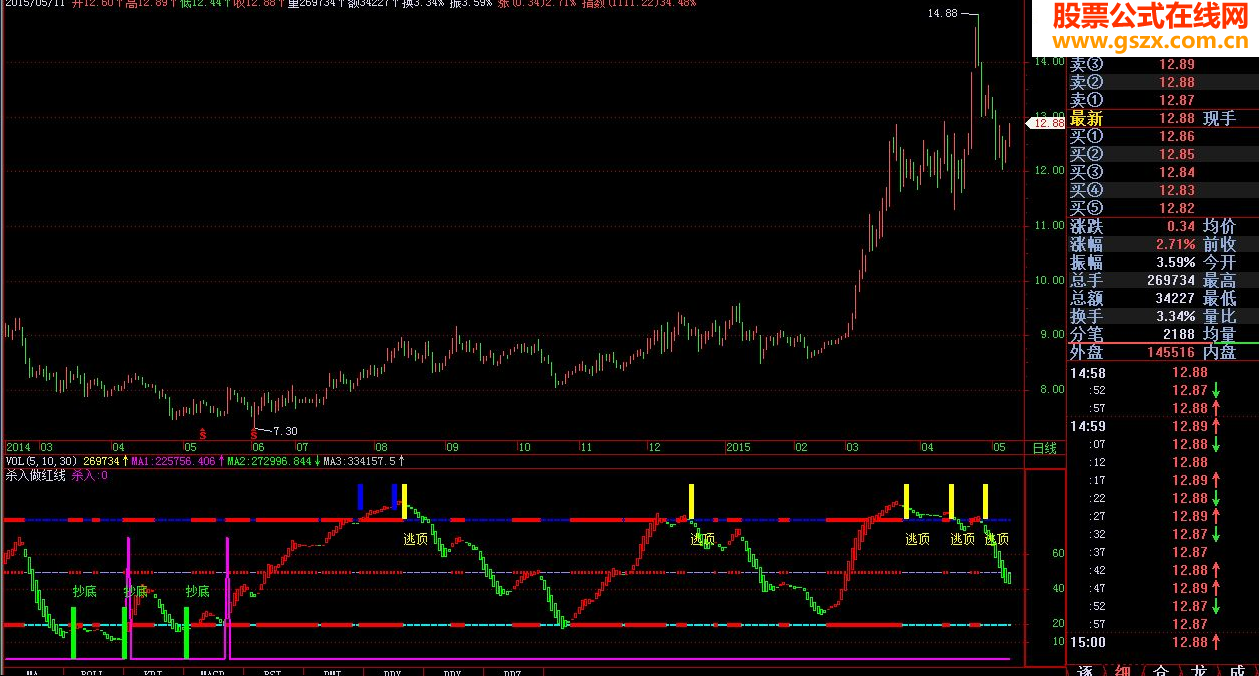
Task: Click the 7.30 low price label
Action: (x=284, y=431)
